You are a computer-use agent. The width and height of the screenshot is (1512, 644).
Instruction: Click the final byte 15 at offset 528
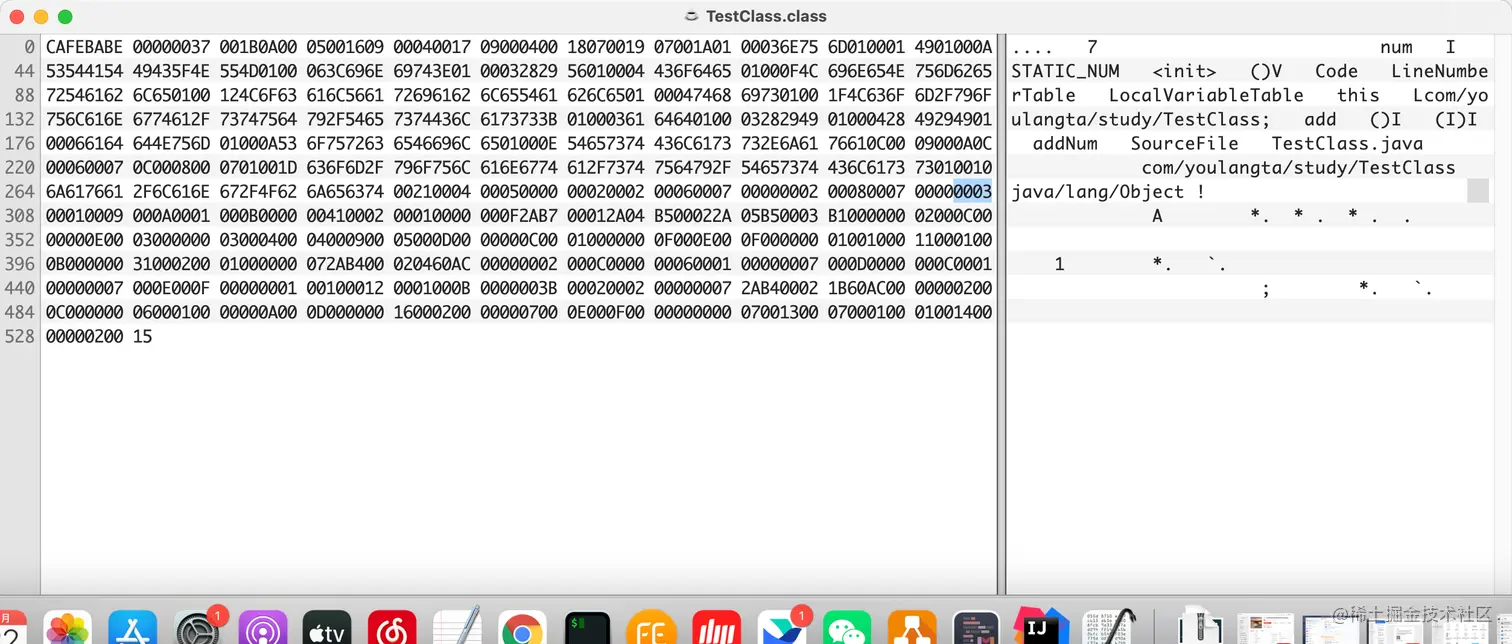coord(142,336)
